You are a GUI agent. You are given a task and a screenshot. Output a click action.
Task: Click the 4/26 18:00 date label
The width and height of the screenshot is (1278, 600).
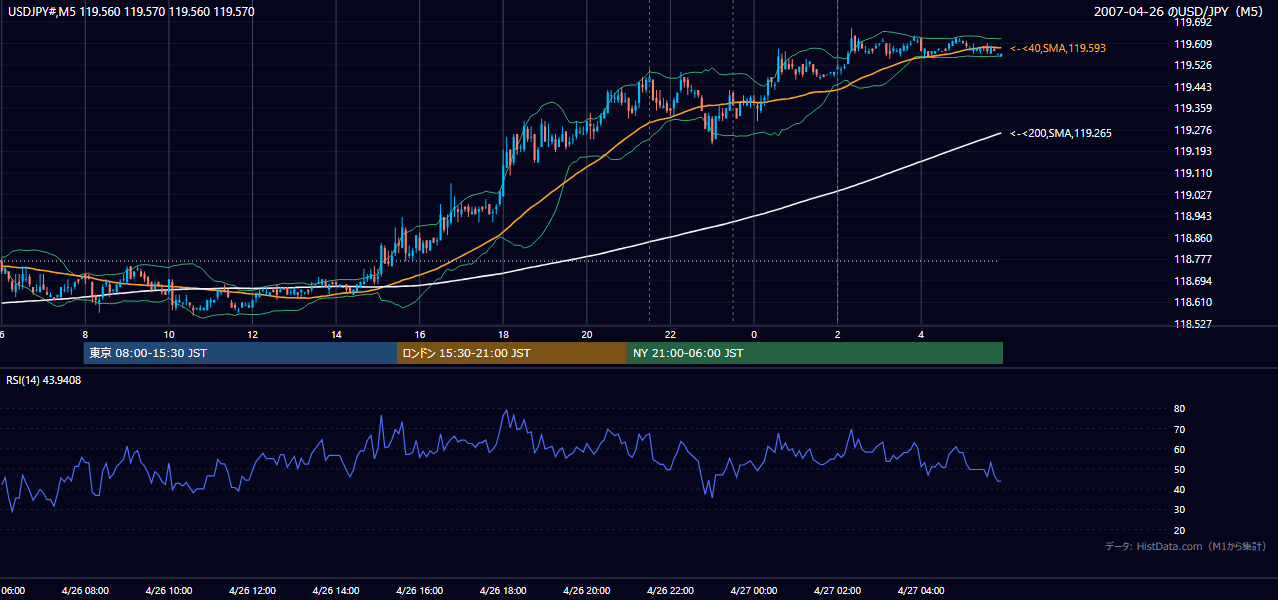coord(502,591)
